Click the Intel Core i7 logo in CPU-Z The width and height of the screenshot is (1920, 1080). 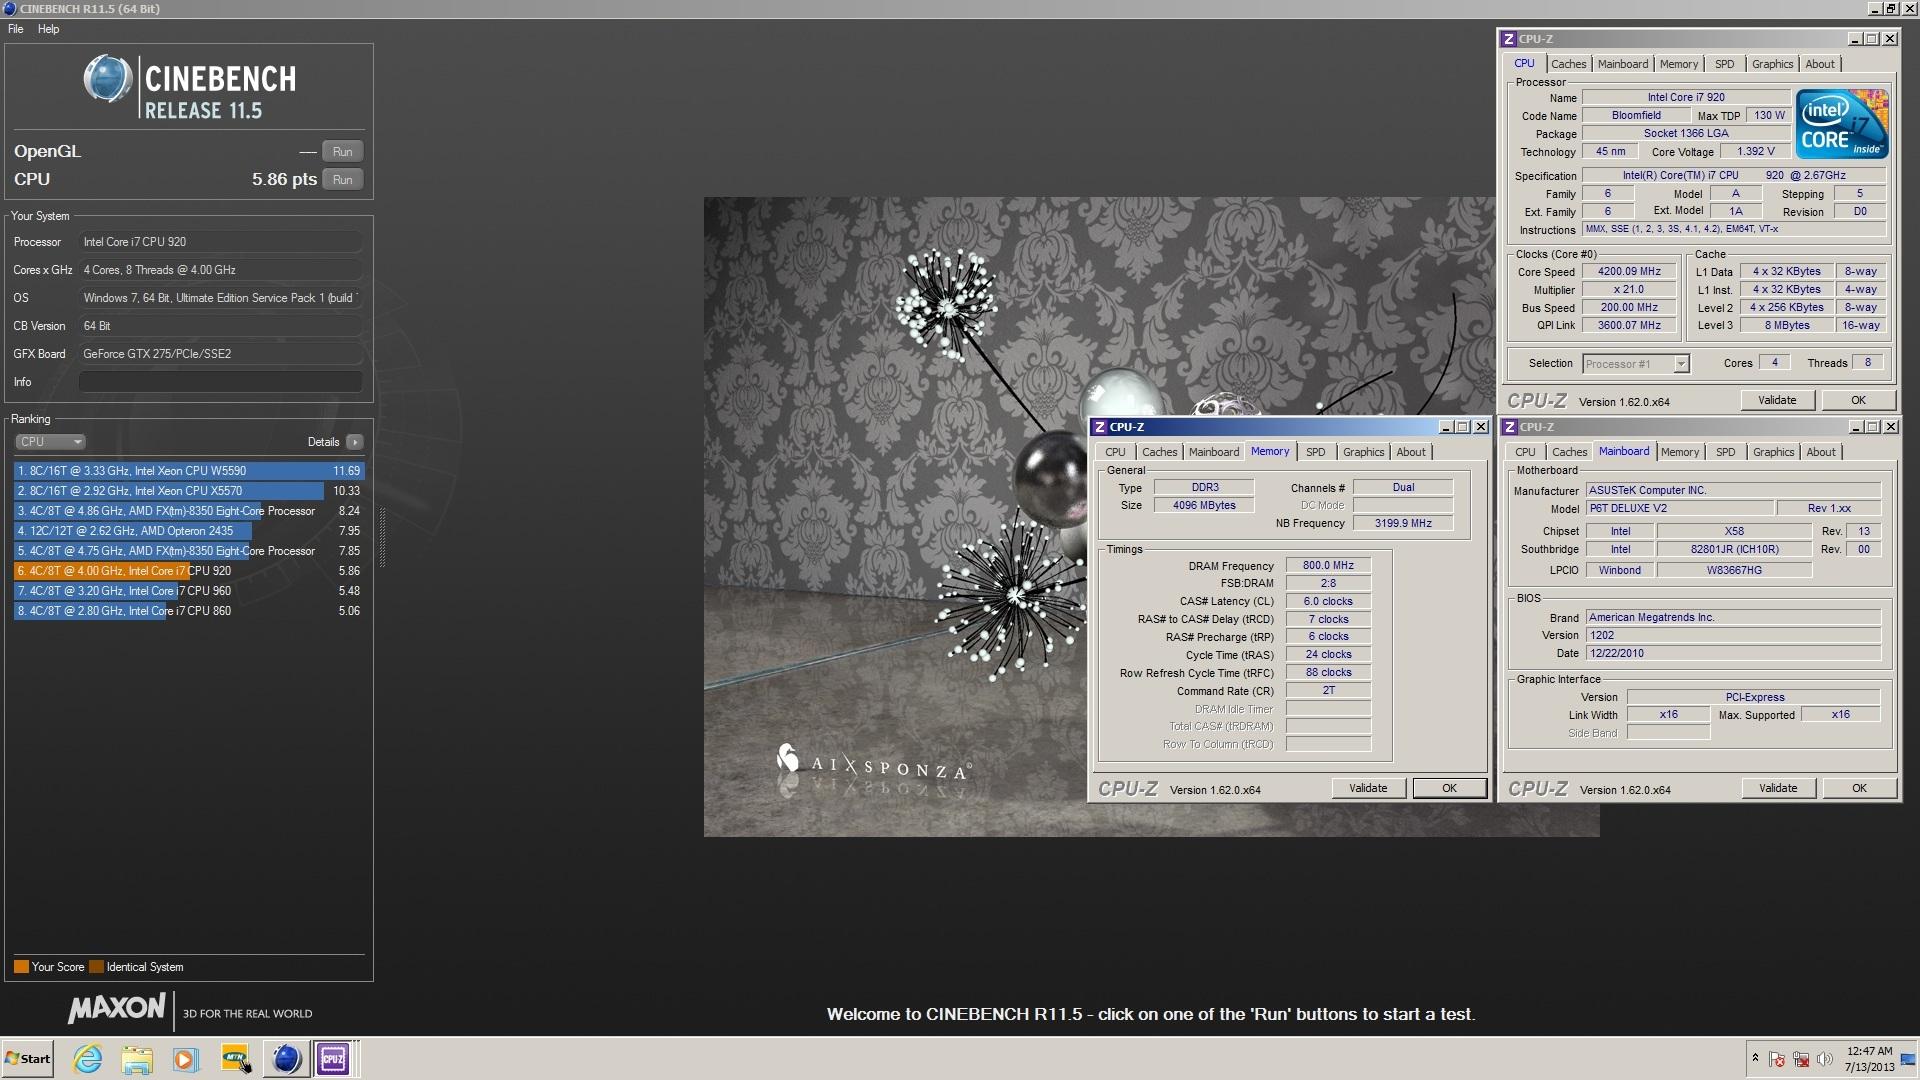(x=1842, y=124)
